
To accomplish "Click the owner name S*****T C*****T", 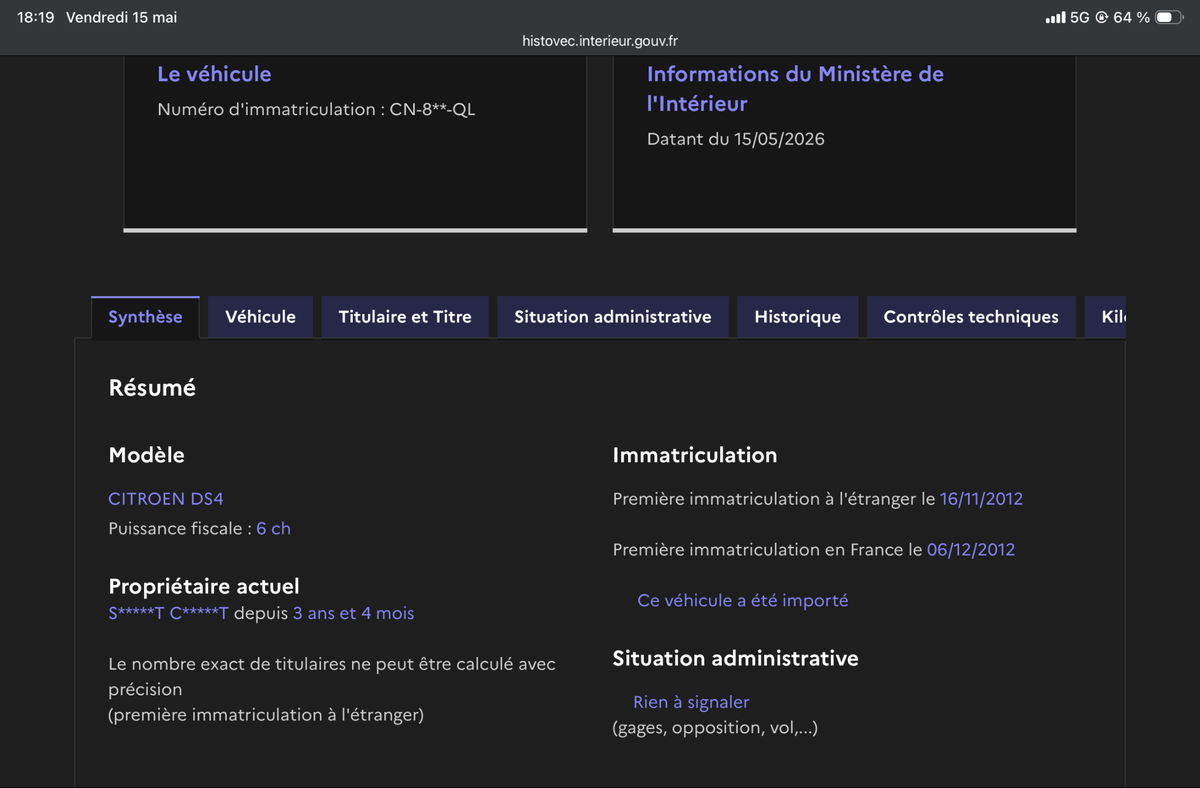I will click(168, 614).
